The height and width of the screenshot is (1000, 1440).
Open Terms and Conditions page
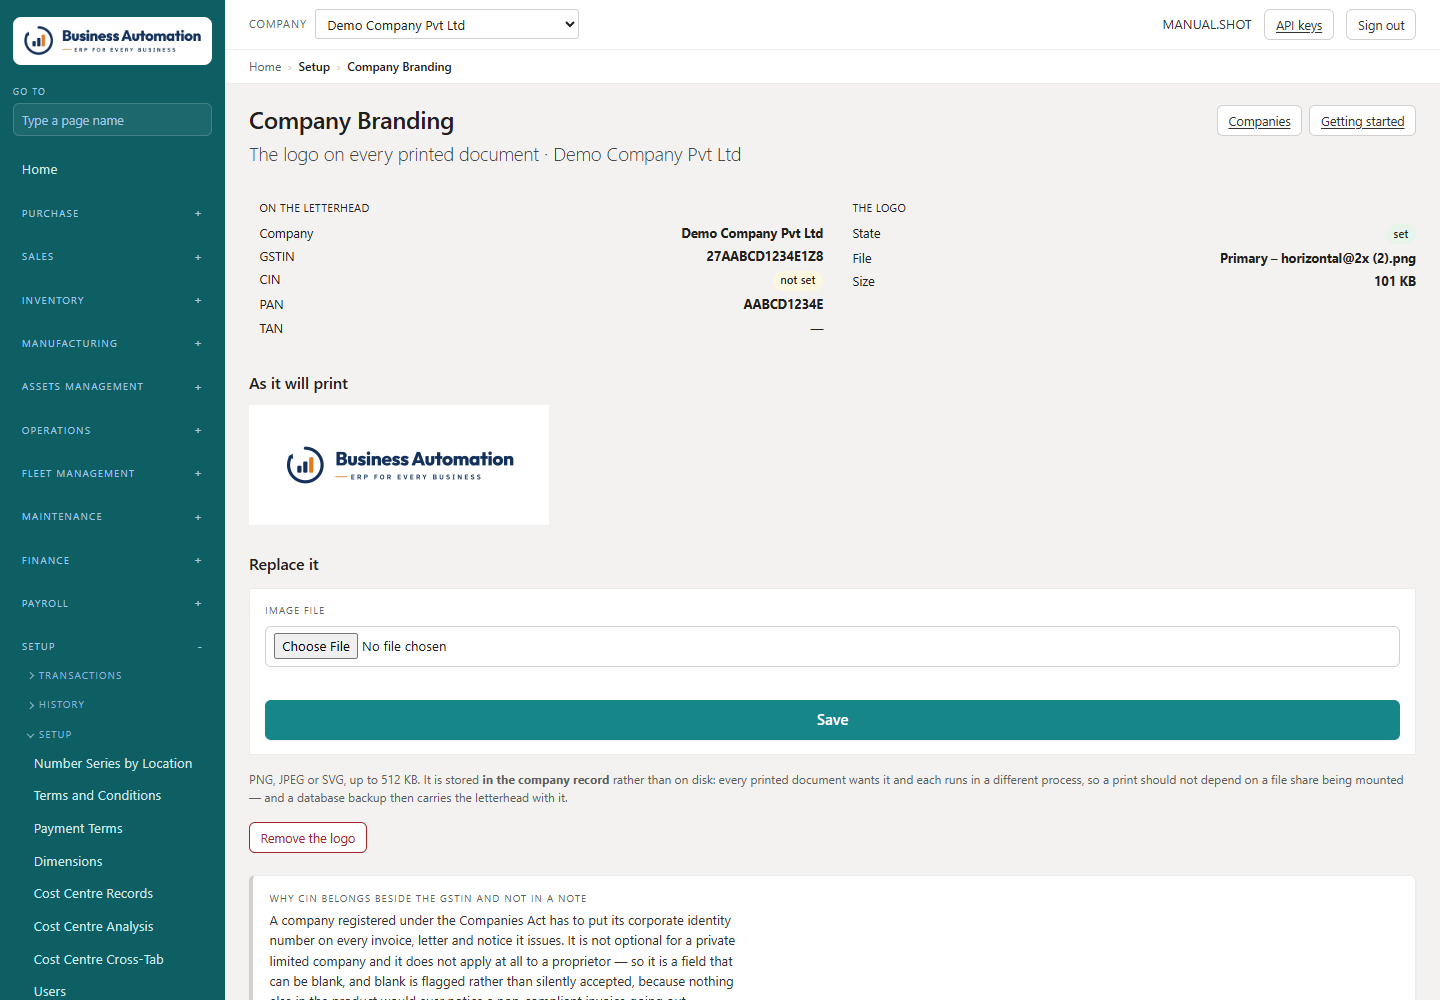pyautogui.click(x=97, y=796)
